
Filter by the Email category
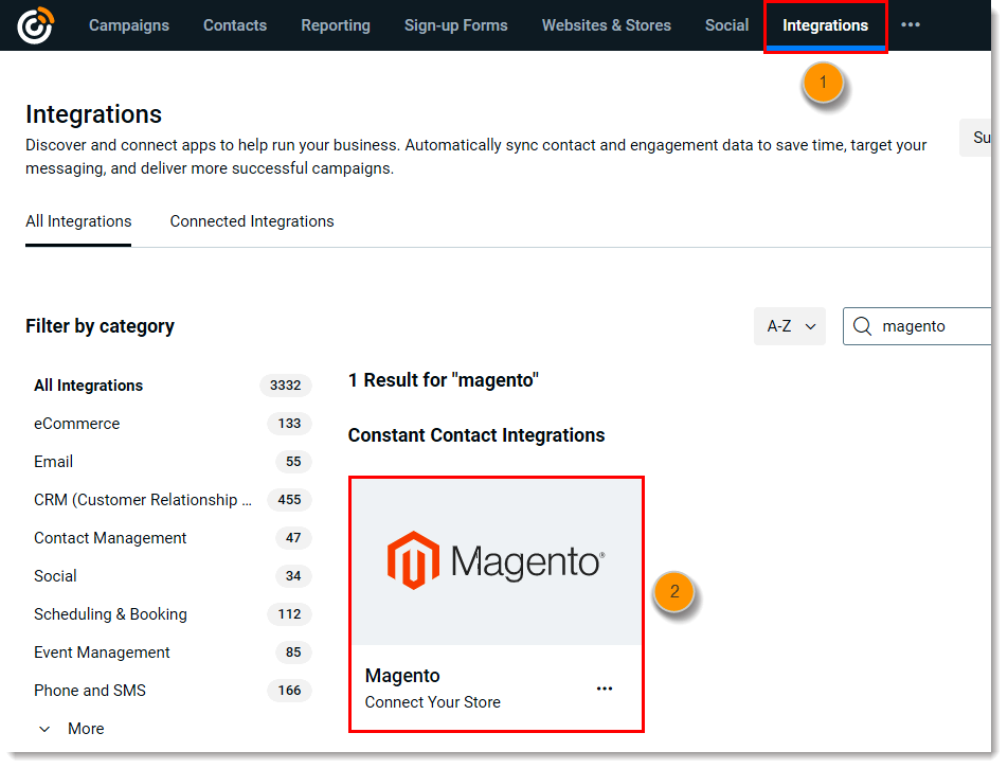53,461
